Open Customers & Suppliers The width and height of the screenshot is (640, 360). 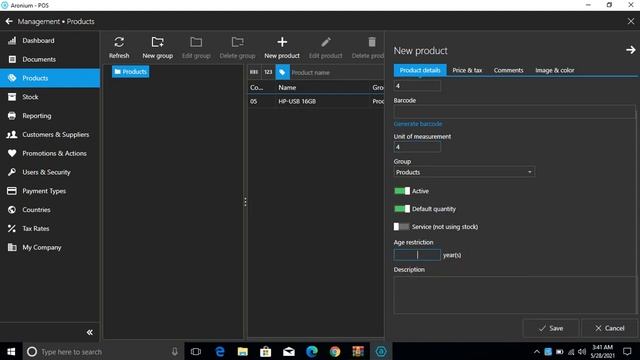(x=50, y=134)
